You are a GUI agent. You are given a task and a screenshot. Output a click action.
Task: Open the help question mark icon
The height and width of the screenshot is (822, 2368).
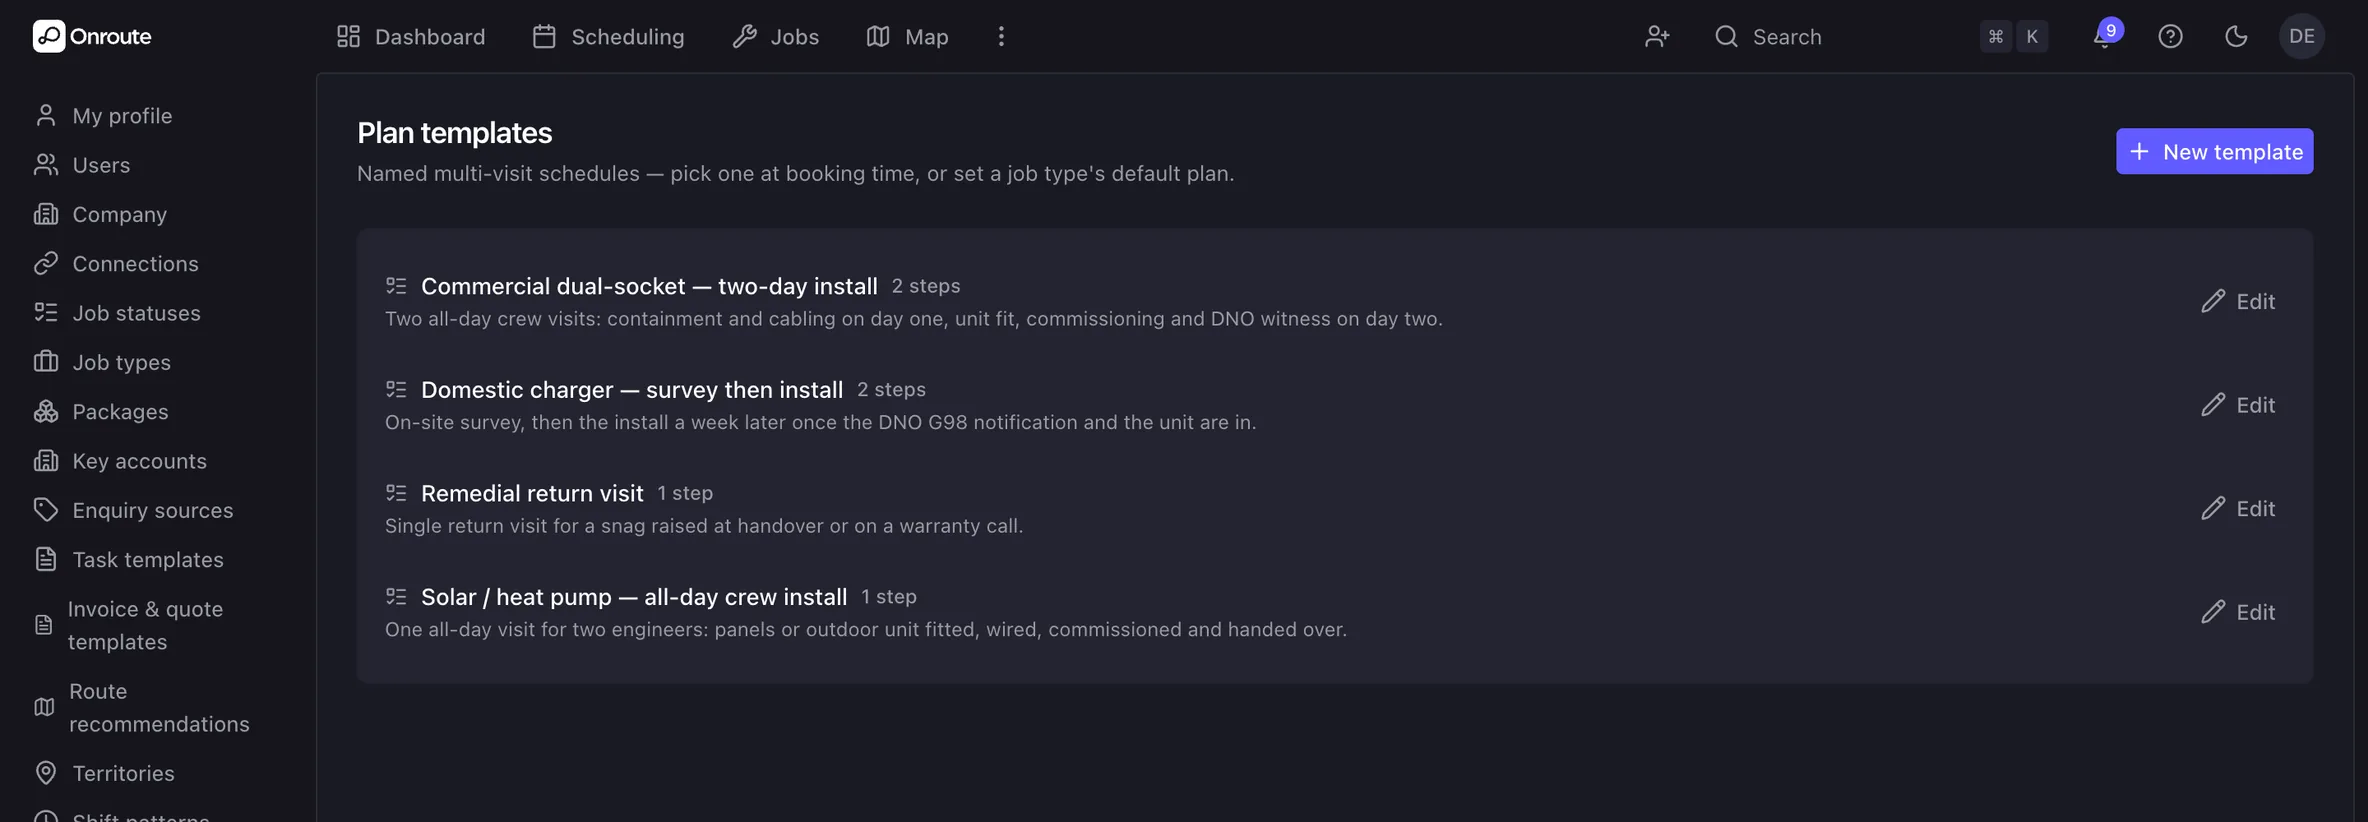point(2170,36)
